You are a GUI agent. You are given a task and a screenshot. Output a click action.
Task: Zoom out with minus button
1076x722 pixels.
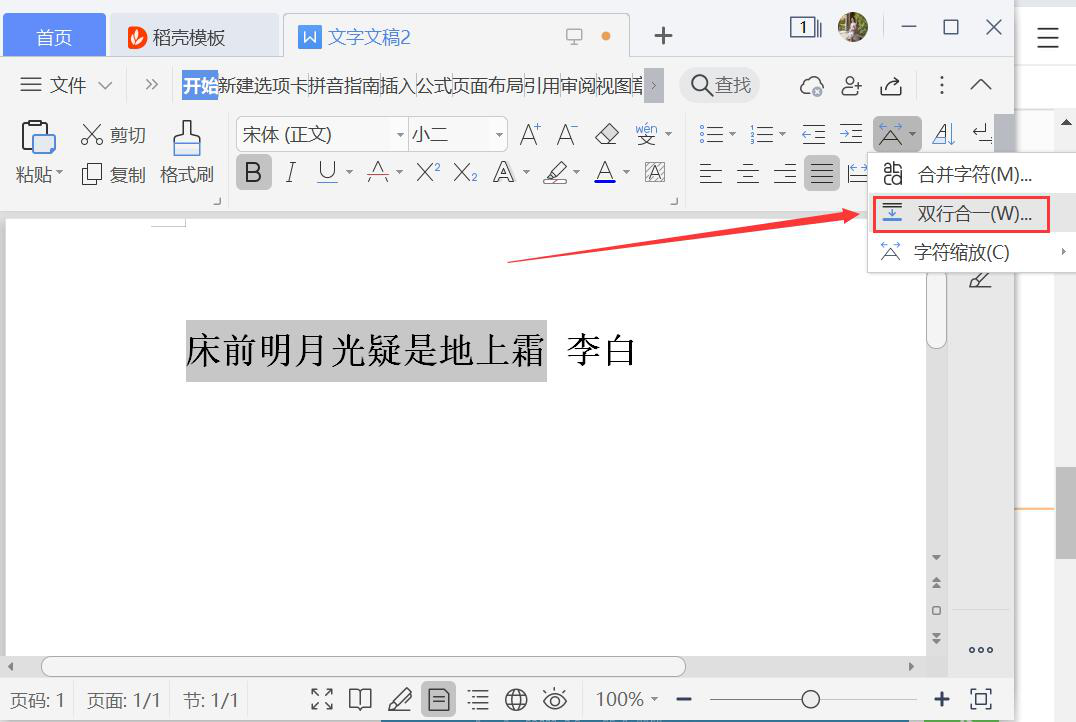coord(683,699)
